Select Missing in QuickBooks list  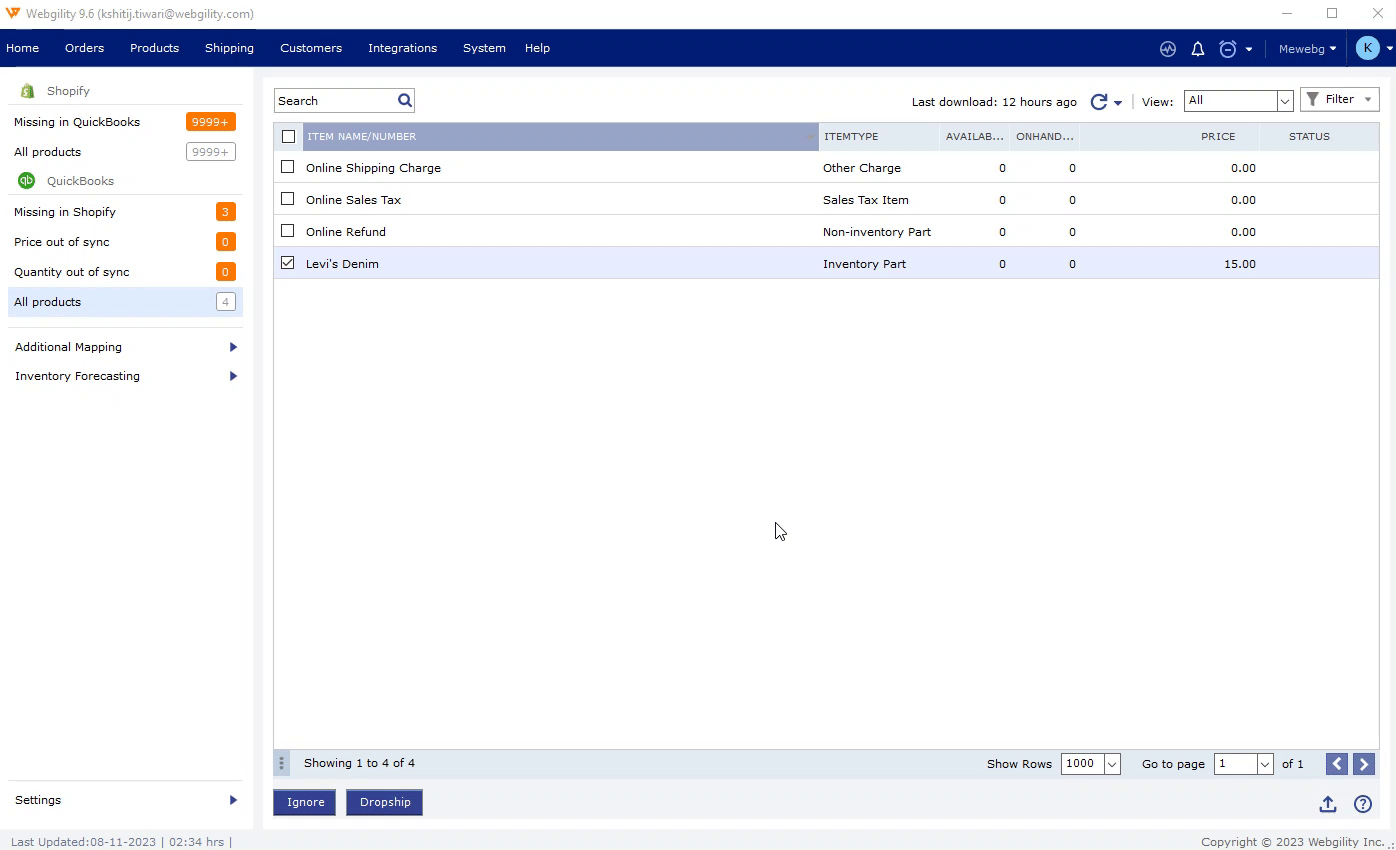tap(125, 122)
